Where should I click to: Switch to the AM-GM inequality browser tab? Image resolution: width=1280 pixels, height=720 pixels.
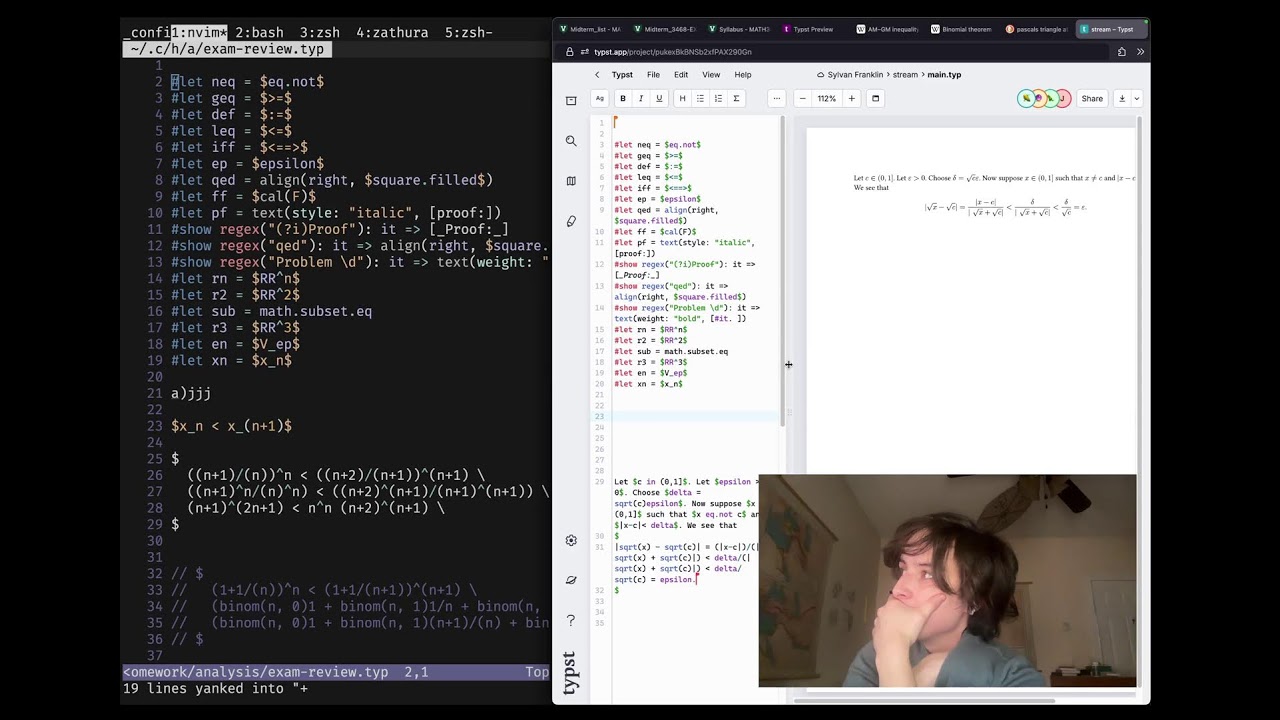tap(887, 29)
